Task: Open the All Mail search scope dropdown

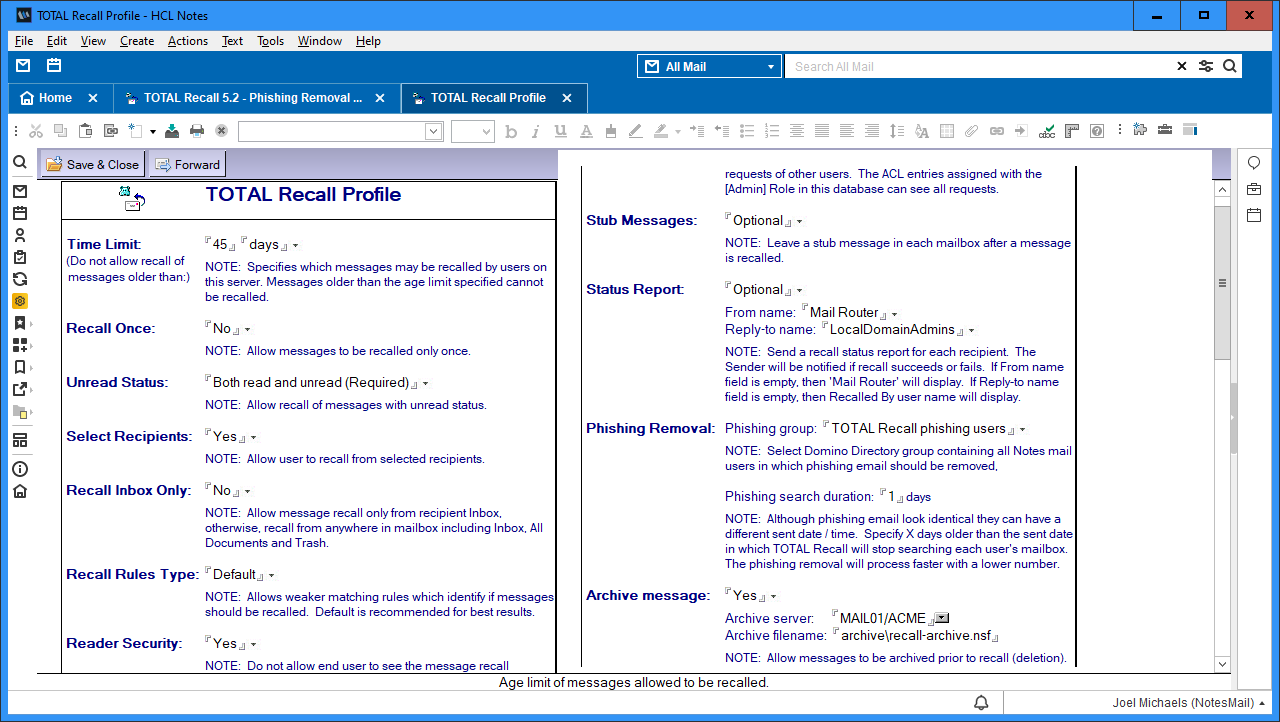Action: [x=710, y=66]
